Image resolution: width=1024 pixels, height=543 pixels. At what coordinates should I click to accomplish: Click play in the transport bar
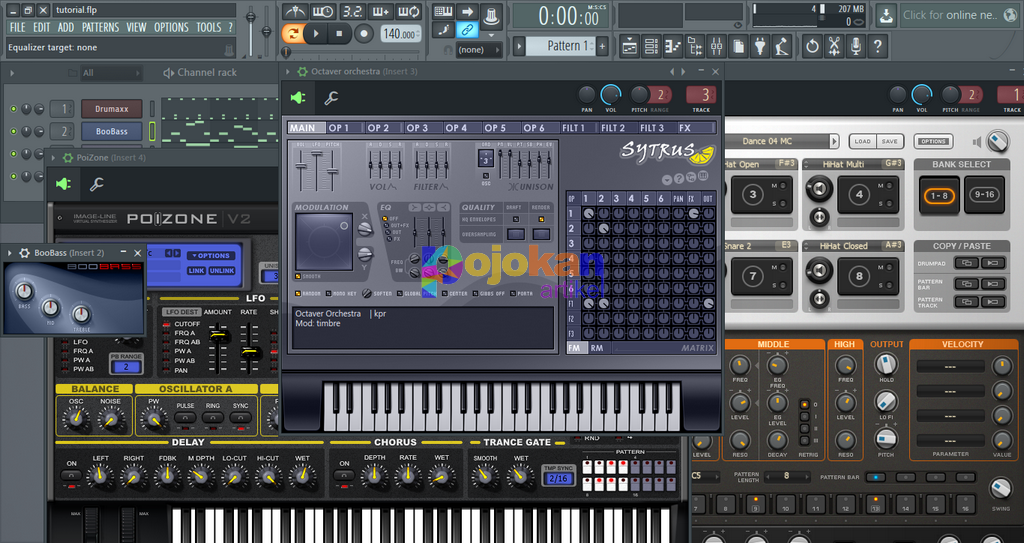pos(316,33)
